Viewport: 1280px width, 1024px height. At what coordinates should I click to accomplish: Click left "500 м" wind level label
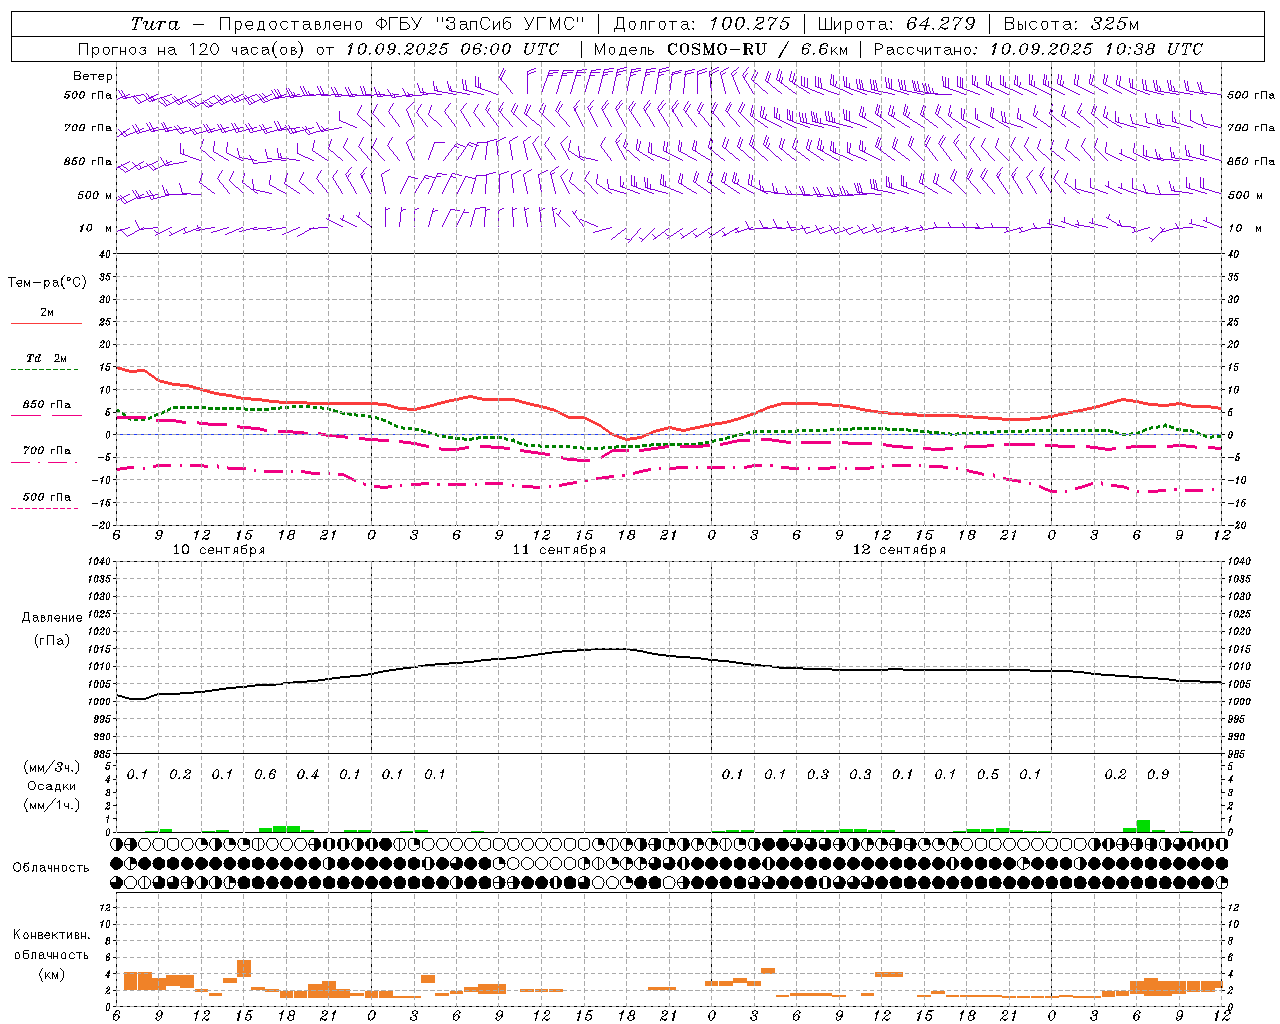click(x=95, y=195)
